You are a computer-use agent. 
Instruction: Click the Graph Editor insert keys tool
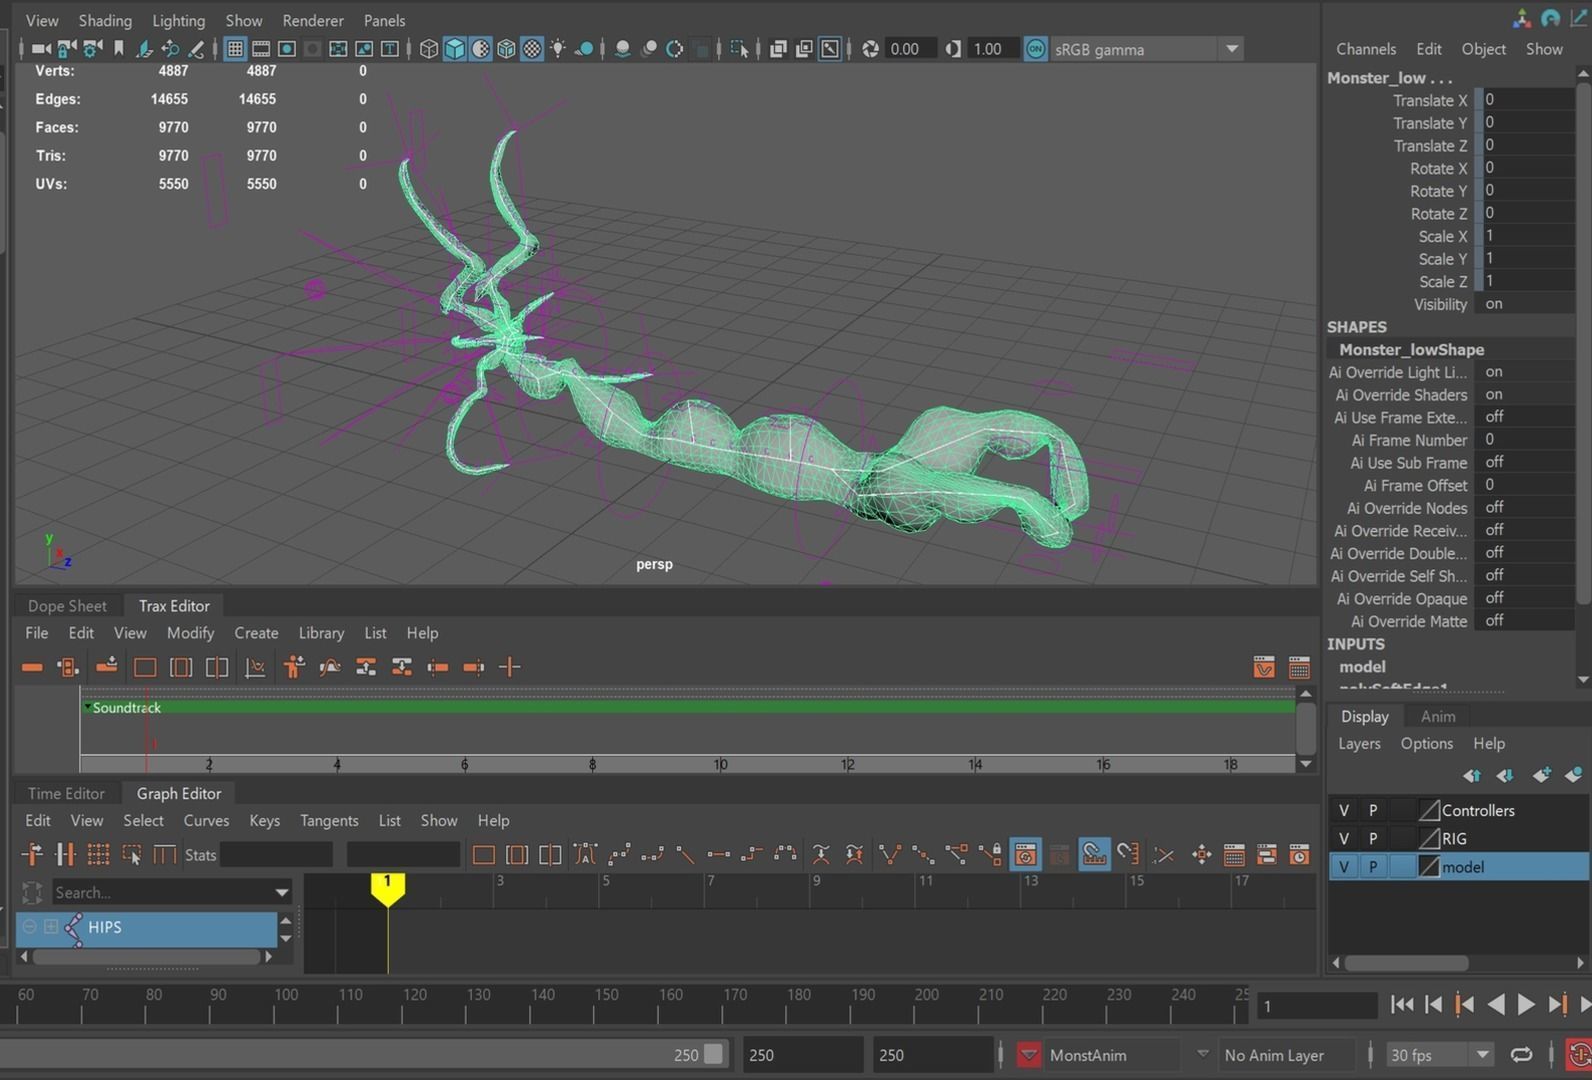65,854
